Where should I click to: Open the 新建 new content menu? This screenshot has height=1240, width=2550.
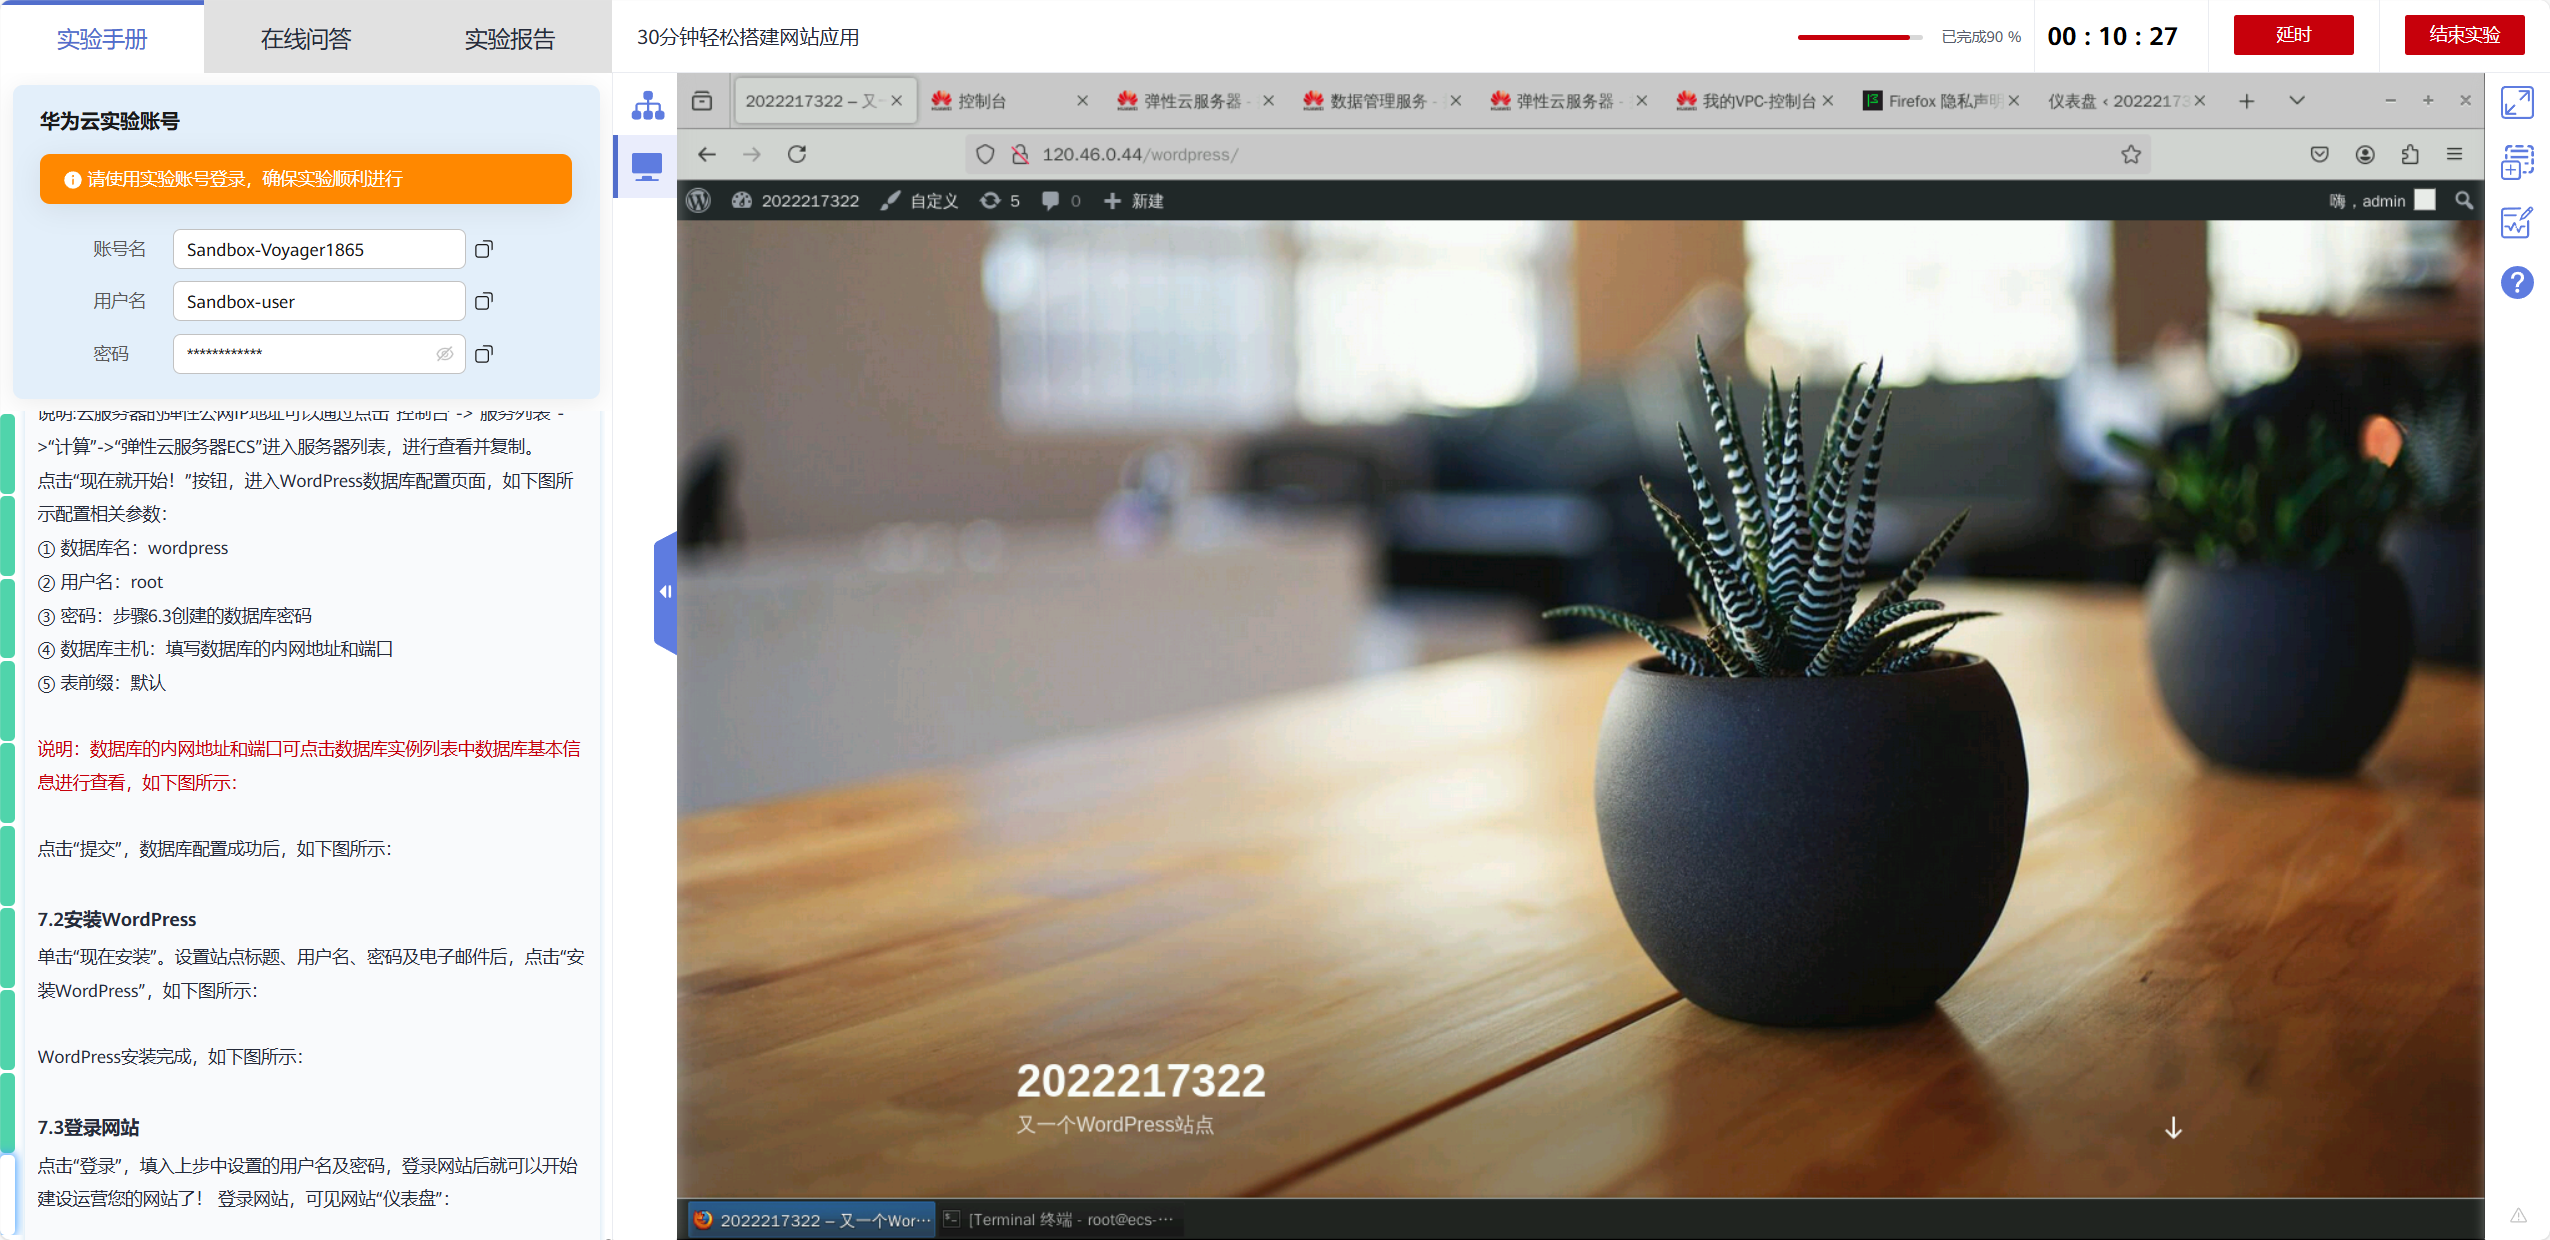(x=1135, y=201)
